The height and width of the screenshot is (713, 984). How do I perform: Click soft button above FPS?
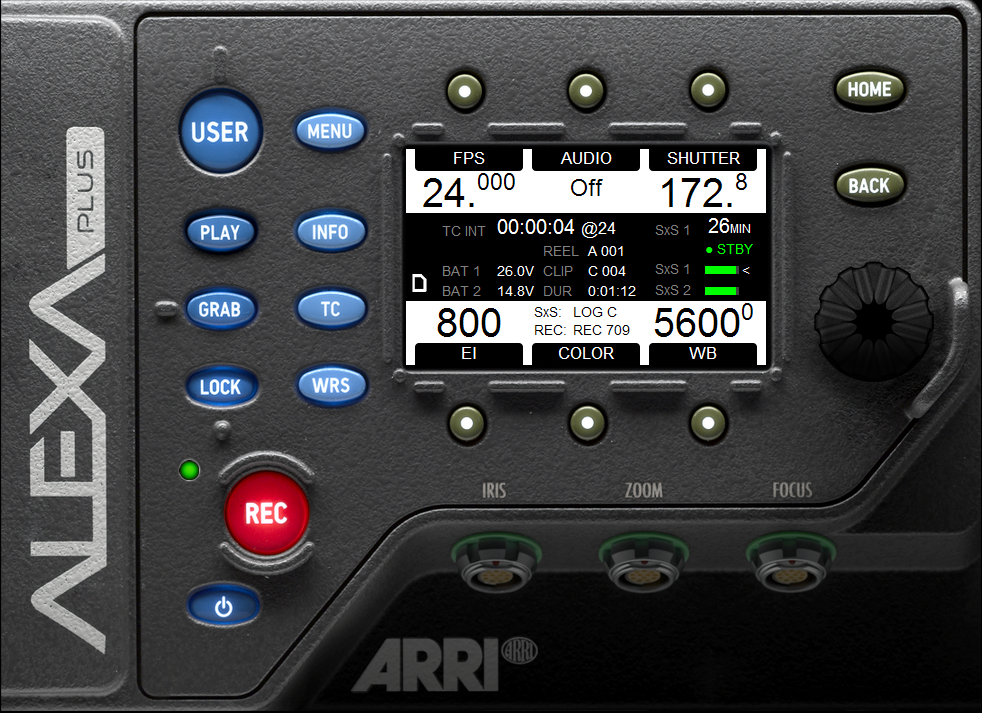tap(465, 91)
